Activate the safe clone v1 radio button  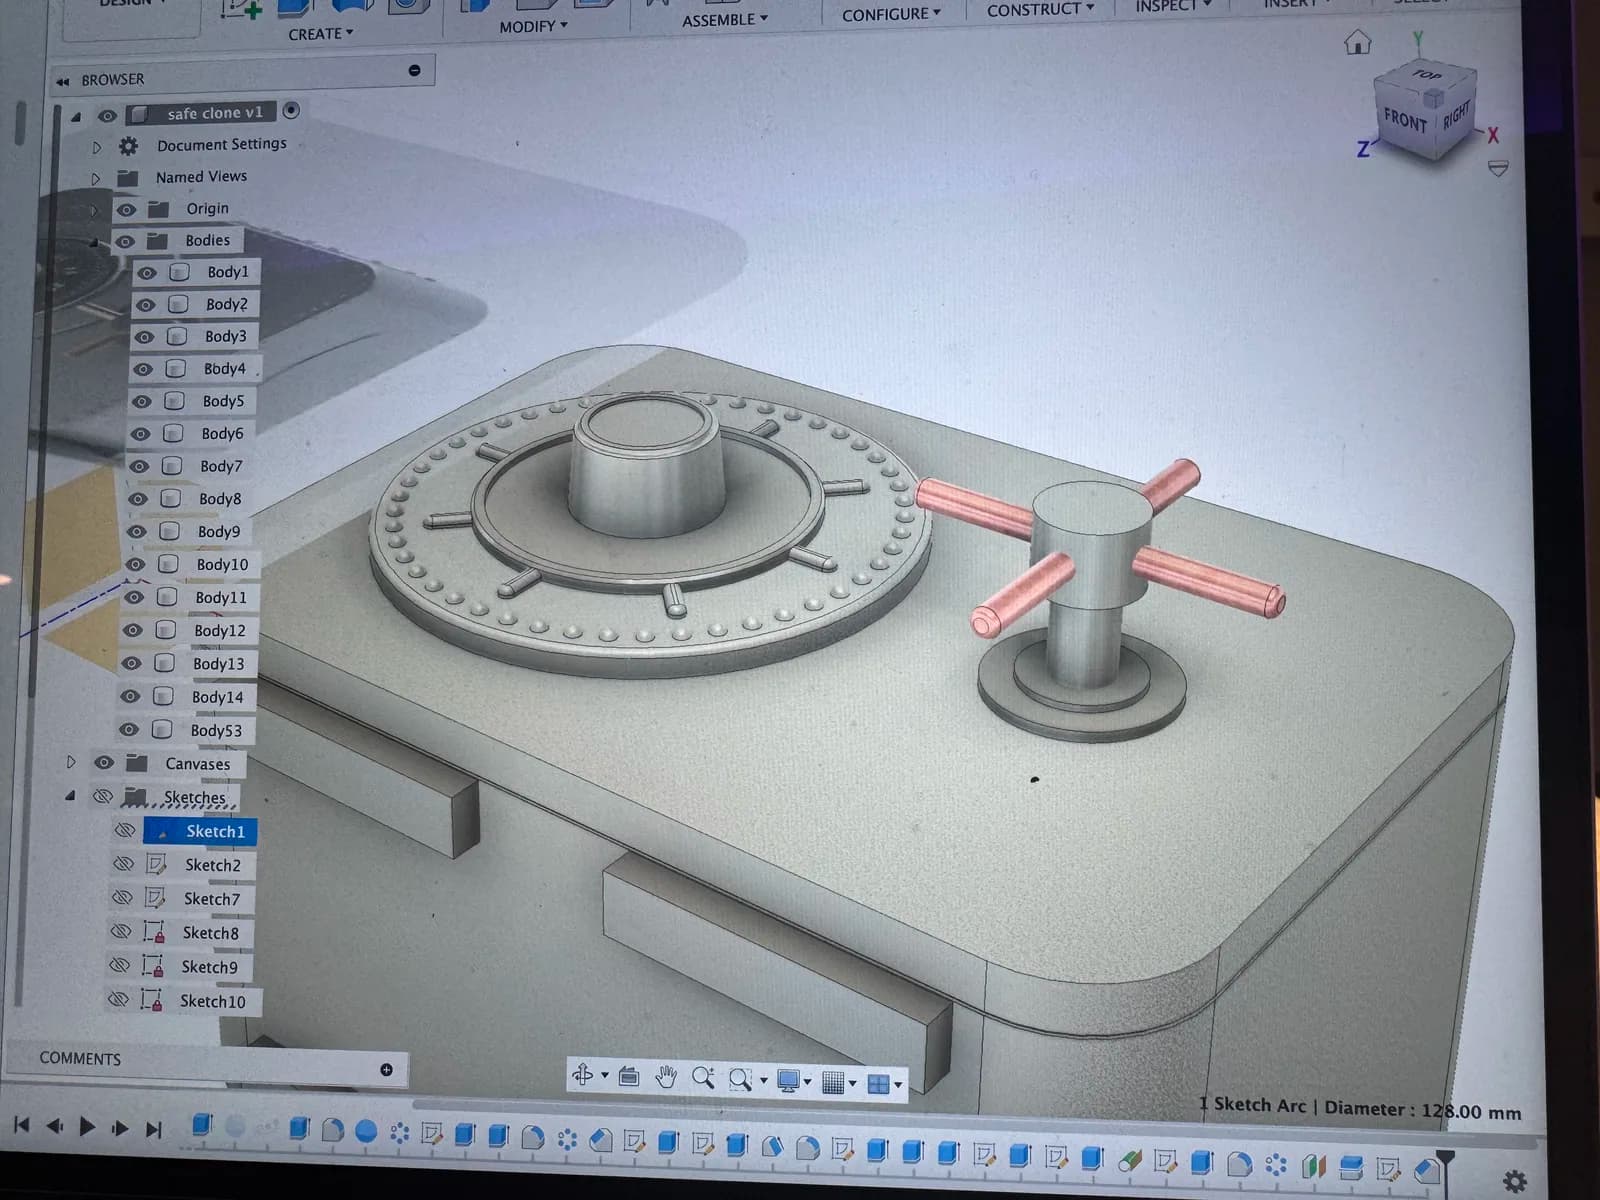click(291, 110)
